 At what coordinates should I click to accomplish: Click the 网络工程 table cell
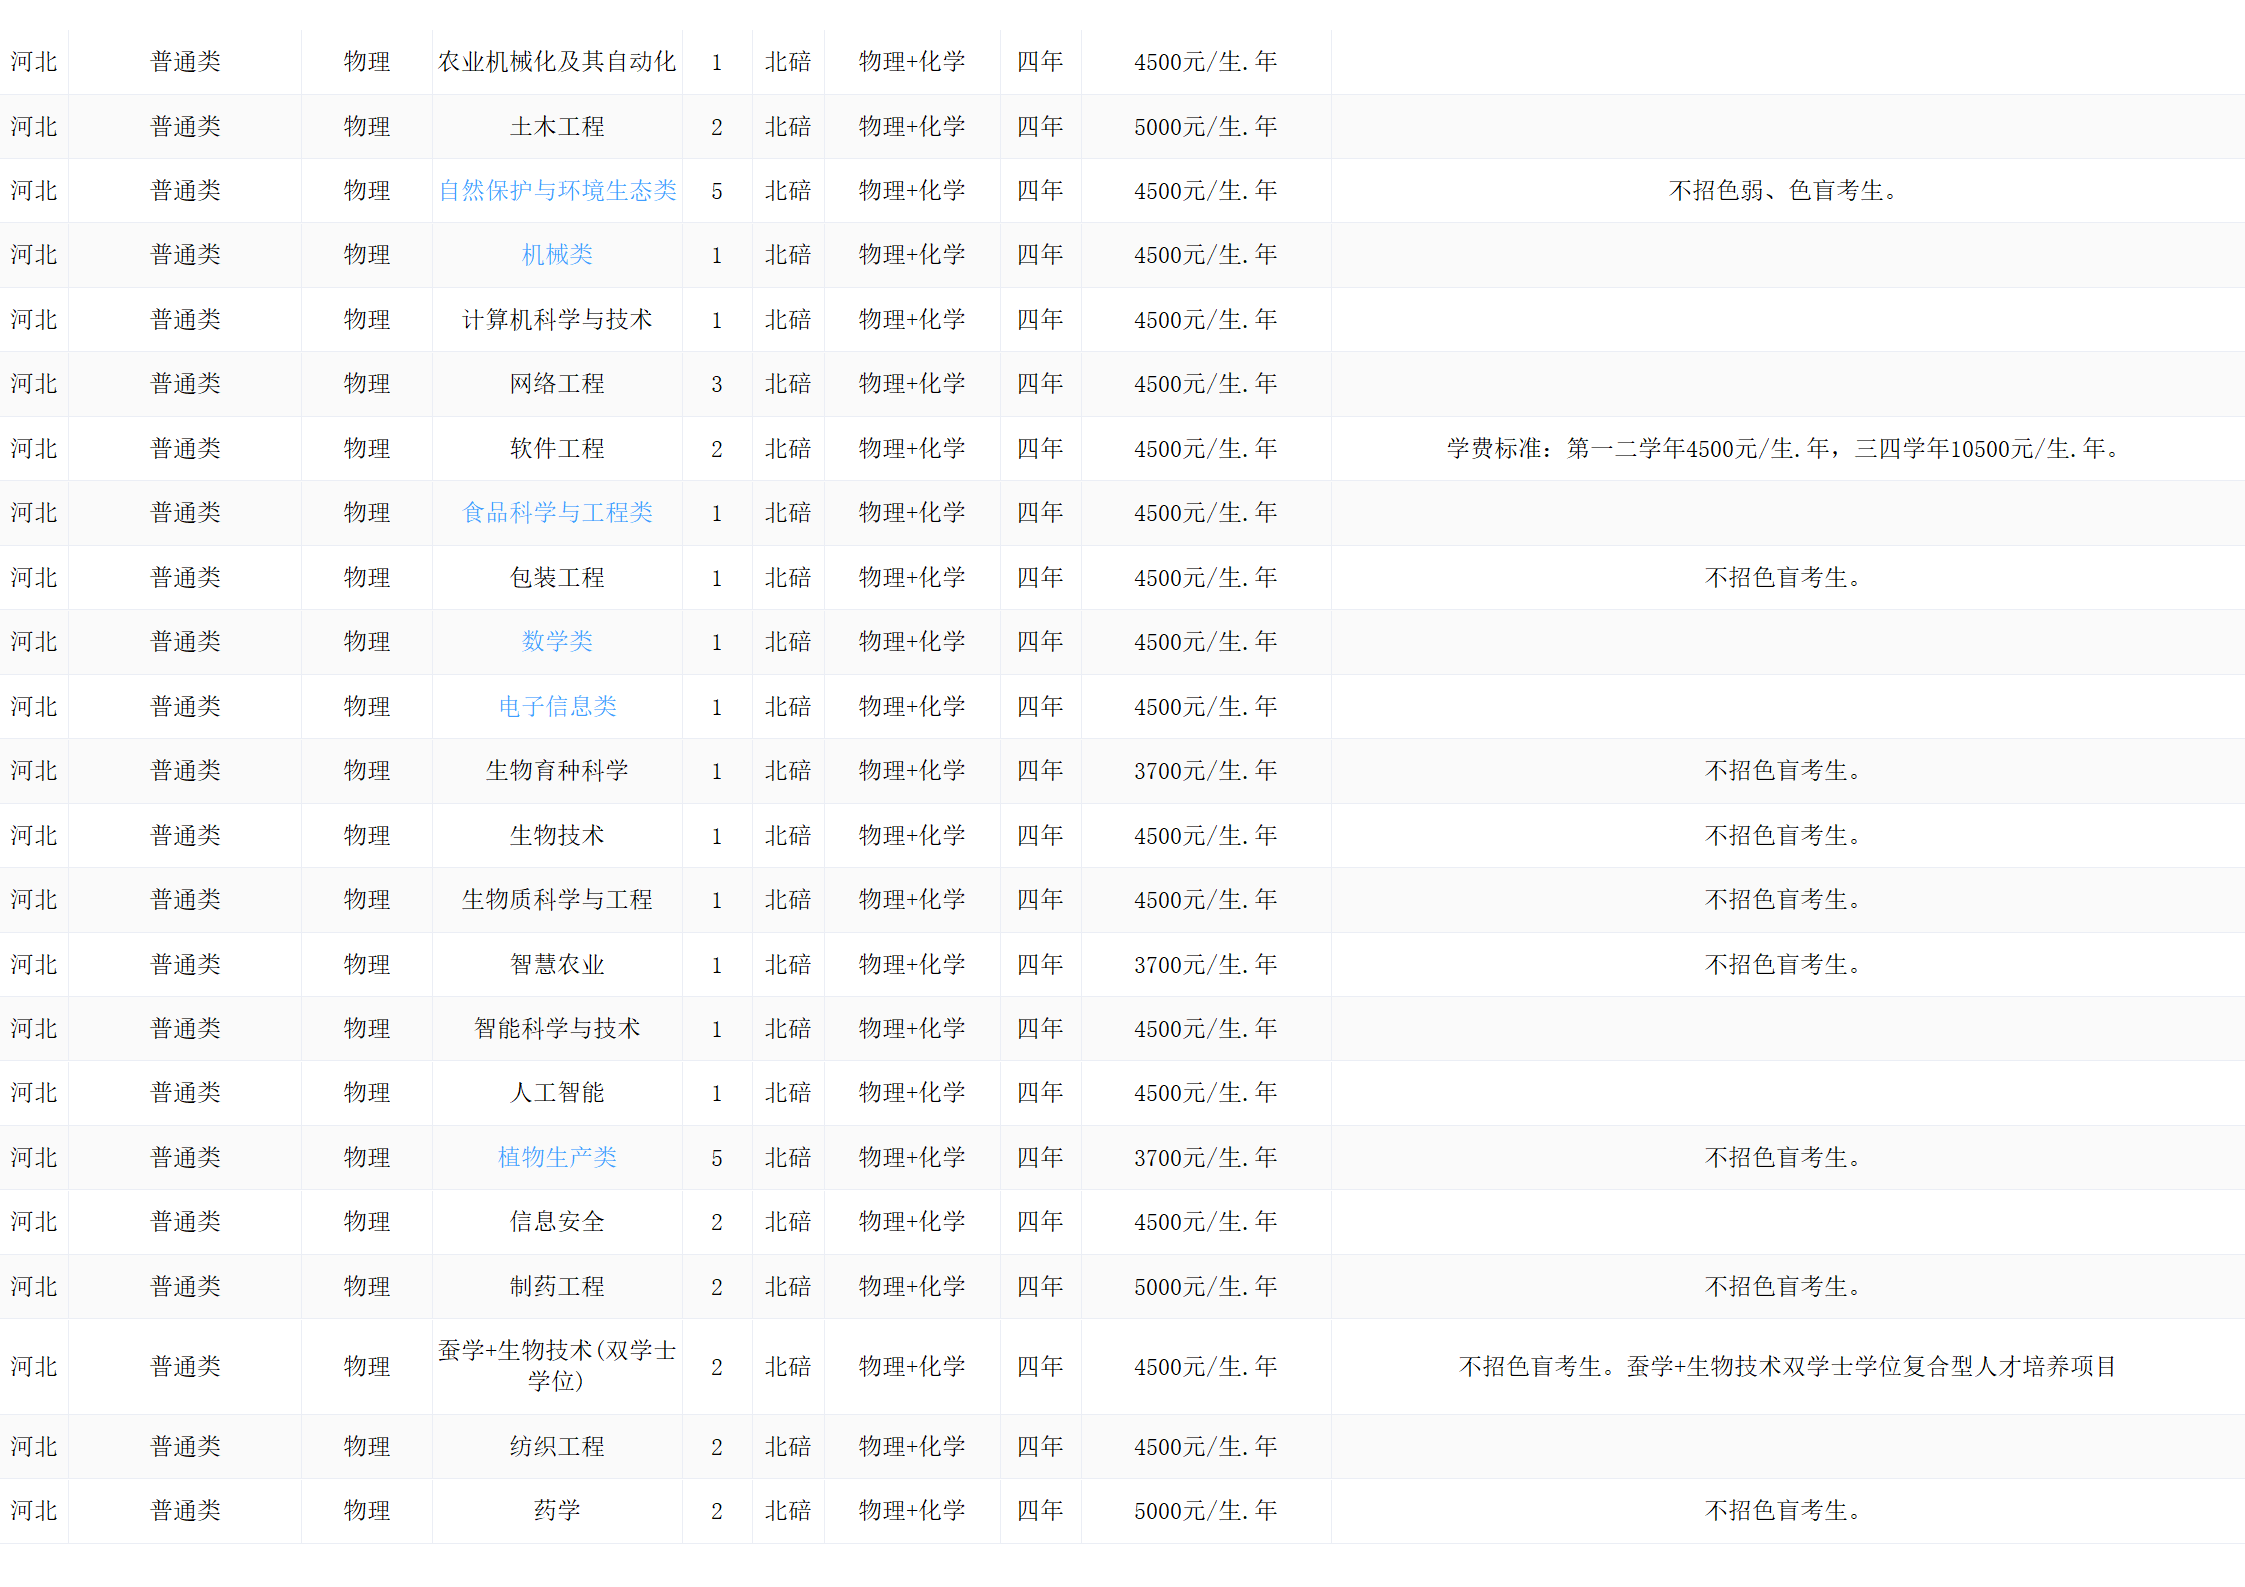[557, 384]
